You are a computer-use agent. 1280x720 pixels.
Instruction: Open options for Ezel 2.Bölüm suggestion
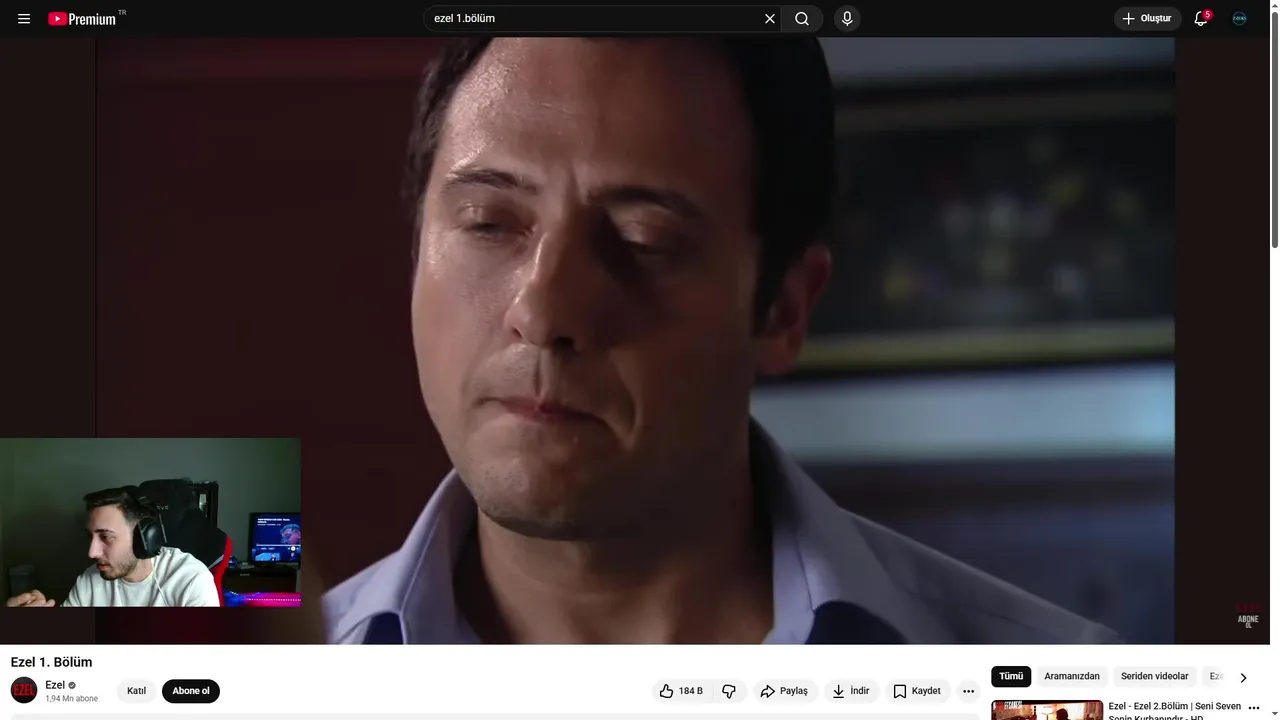point(1254,708)
